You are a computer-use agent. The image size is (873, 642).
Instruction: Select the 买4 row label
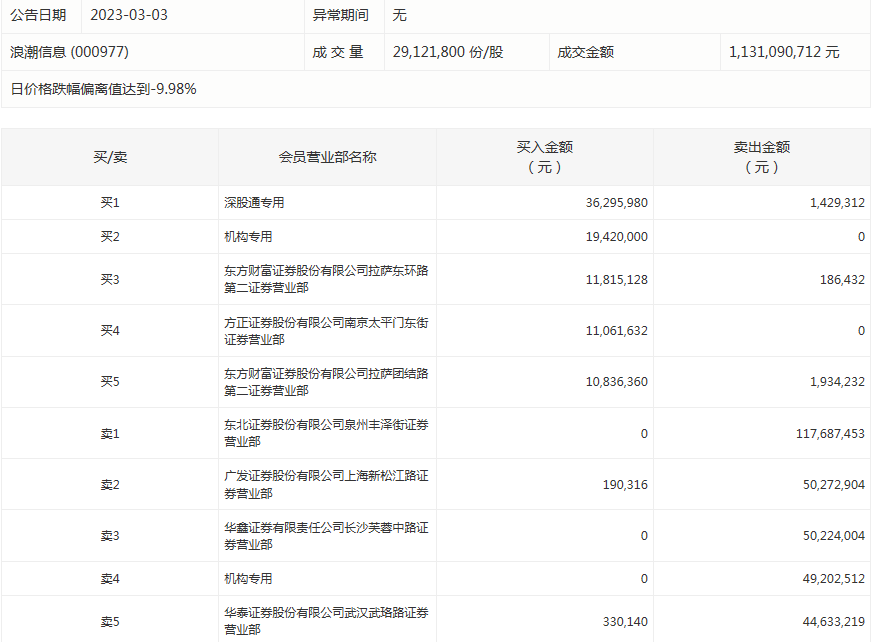[x=110, y=331]
